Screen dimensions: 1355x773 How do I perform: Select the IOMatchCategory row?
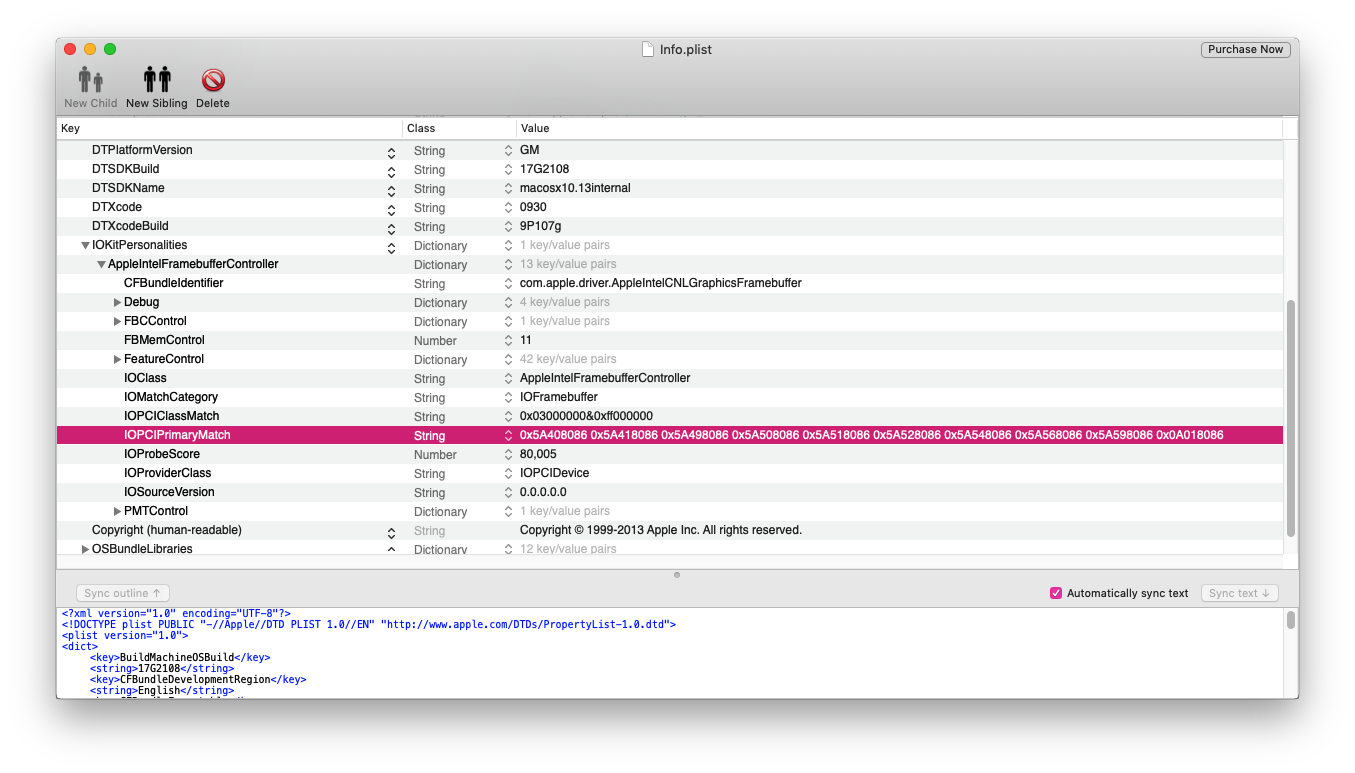click(x=670, y=397)
